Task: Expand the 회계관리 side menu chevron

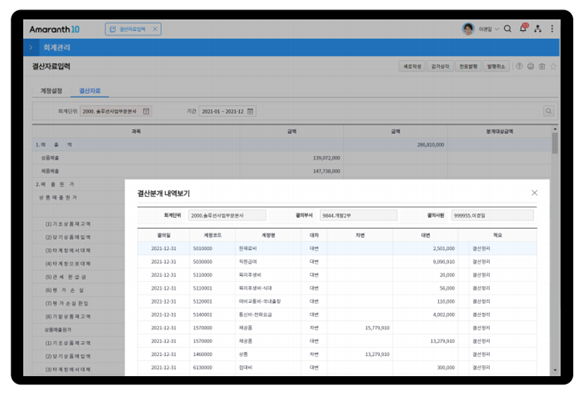Action: point(31,48)
